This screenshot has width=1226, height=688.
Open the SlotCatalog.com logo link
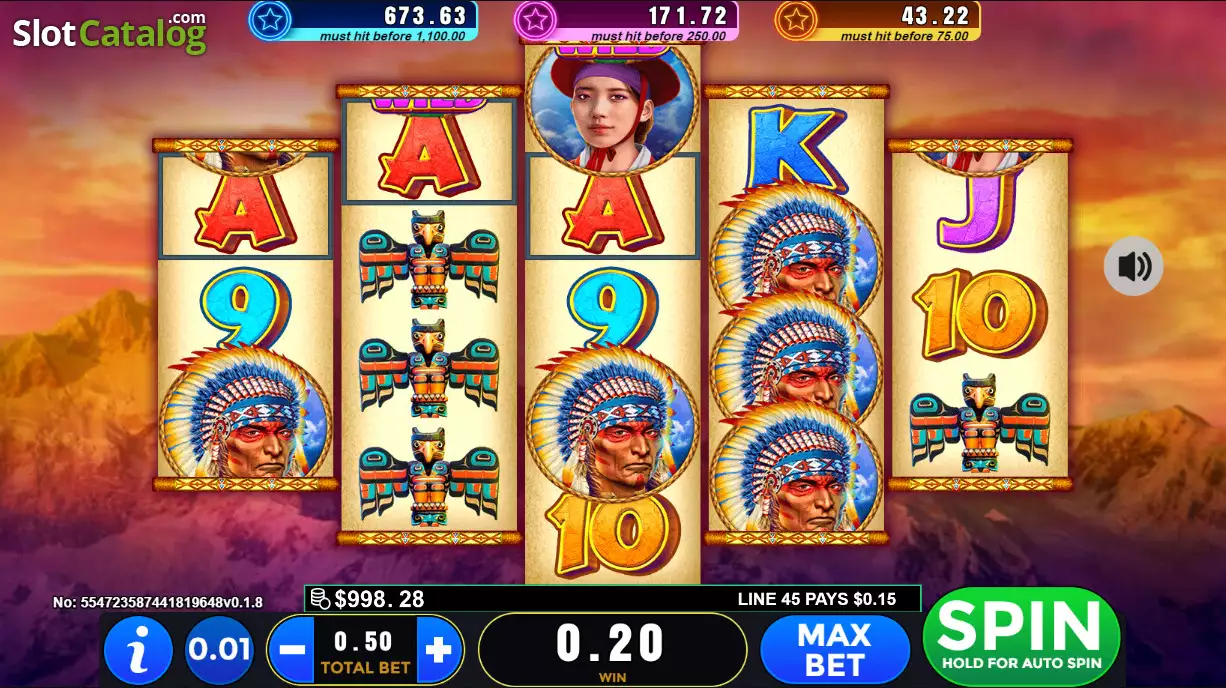[x=109, y=32]
